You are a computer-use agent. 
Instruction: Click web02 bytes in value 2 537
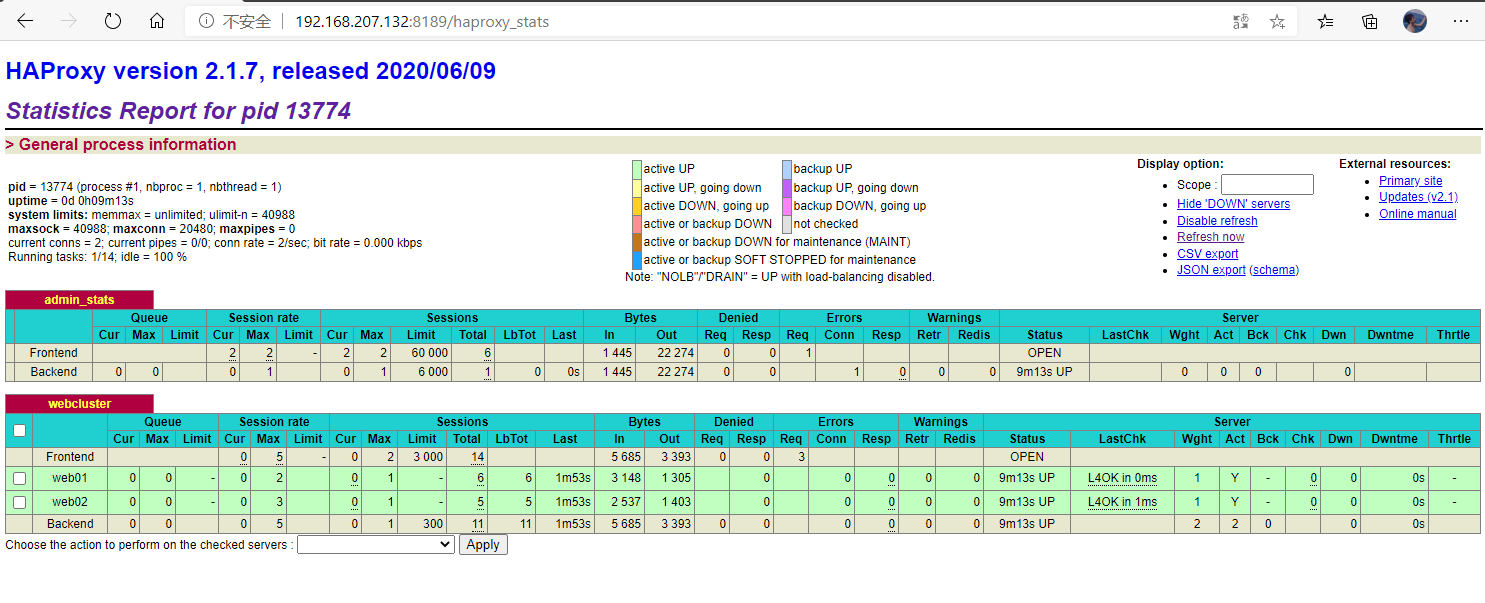coord(624,501)
